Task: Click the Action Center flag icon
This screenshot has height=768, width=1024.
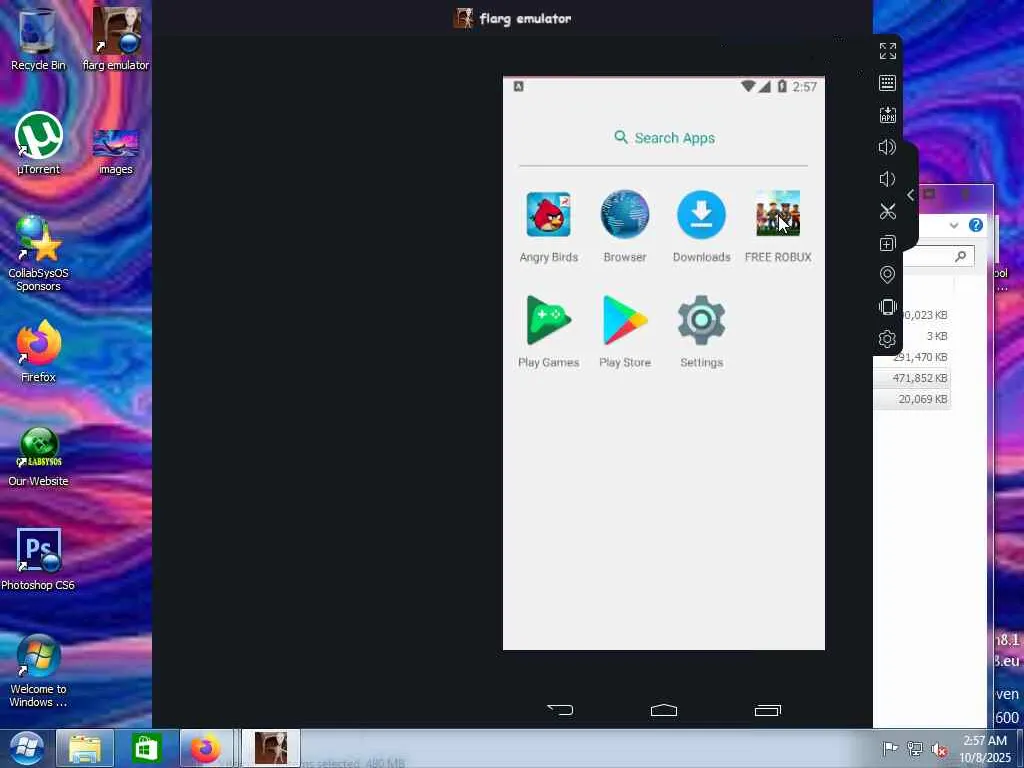Action: point(890,748)
